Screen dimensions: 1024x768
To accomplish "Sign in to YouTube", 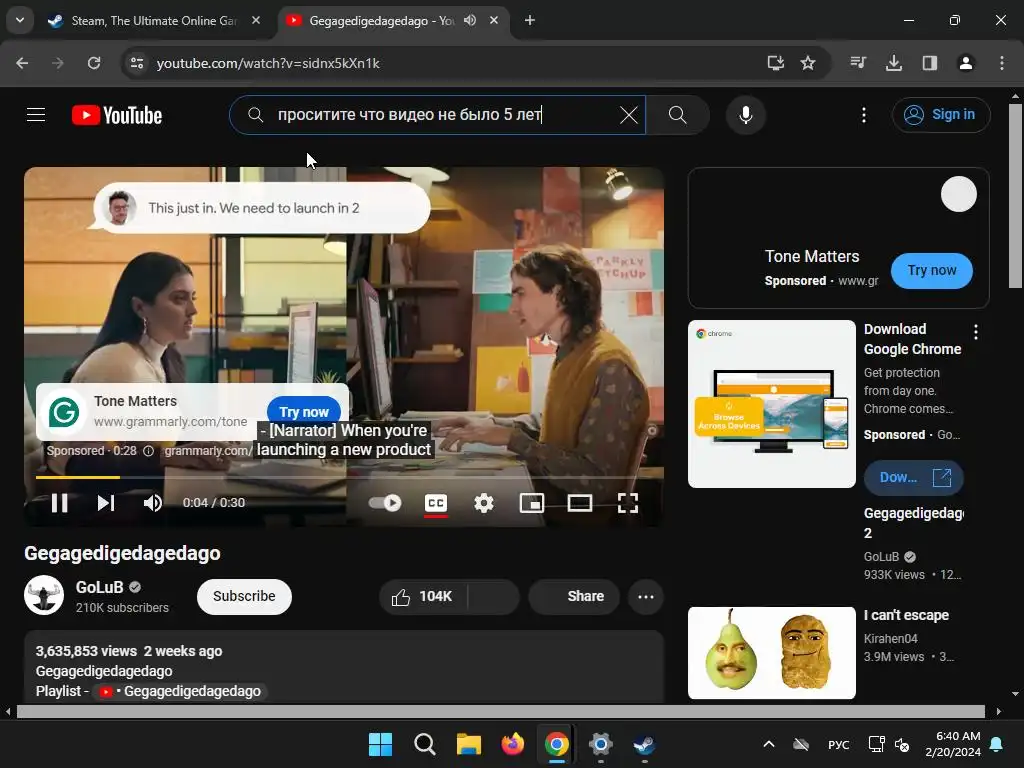I will [940, 115].
